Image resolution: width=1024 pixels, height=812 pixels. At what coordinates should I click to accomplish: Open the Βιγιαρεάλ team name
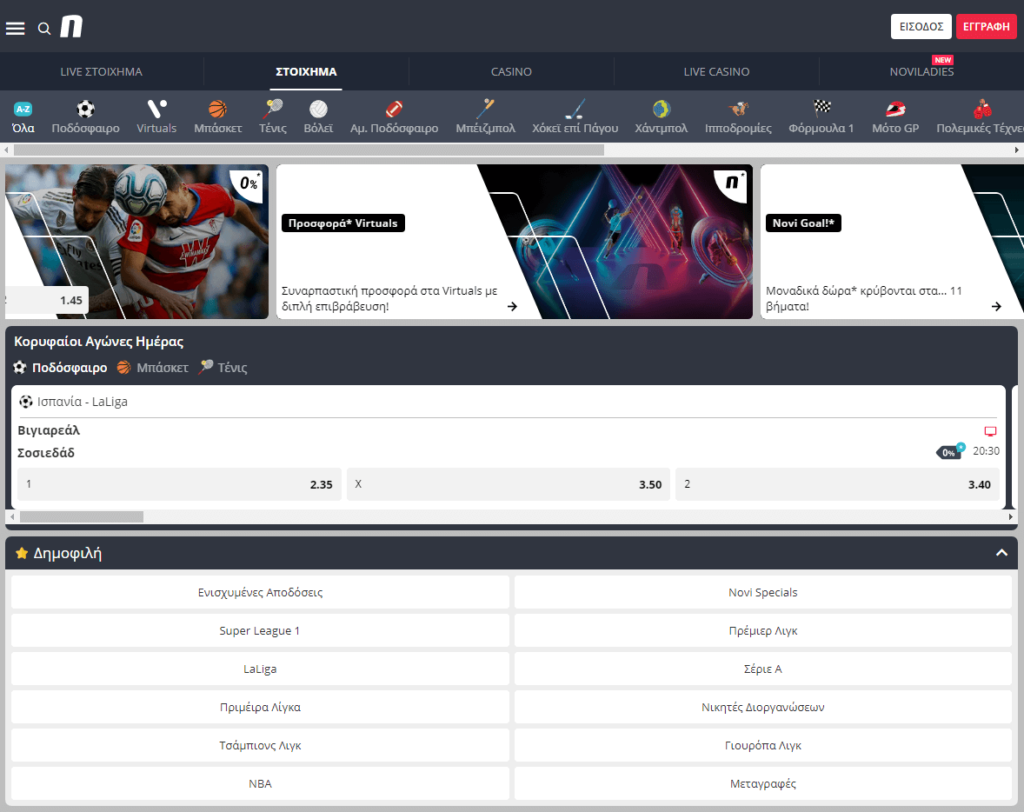[x=48, y=430]
